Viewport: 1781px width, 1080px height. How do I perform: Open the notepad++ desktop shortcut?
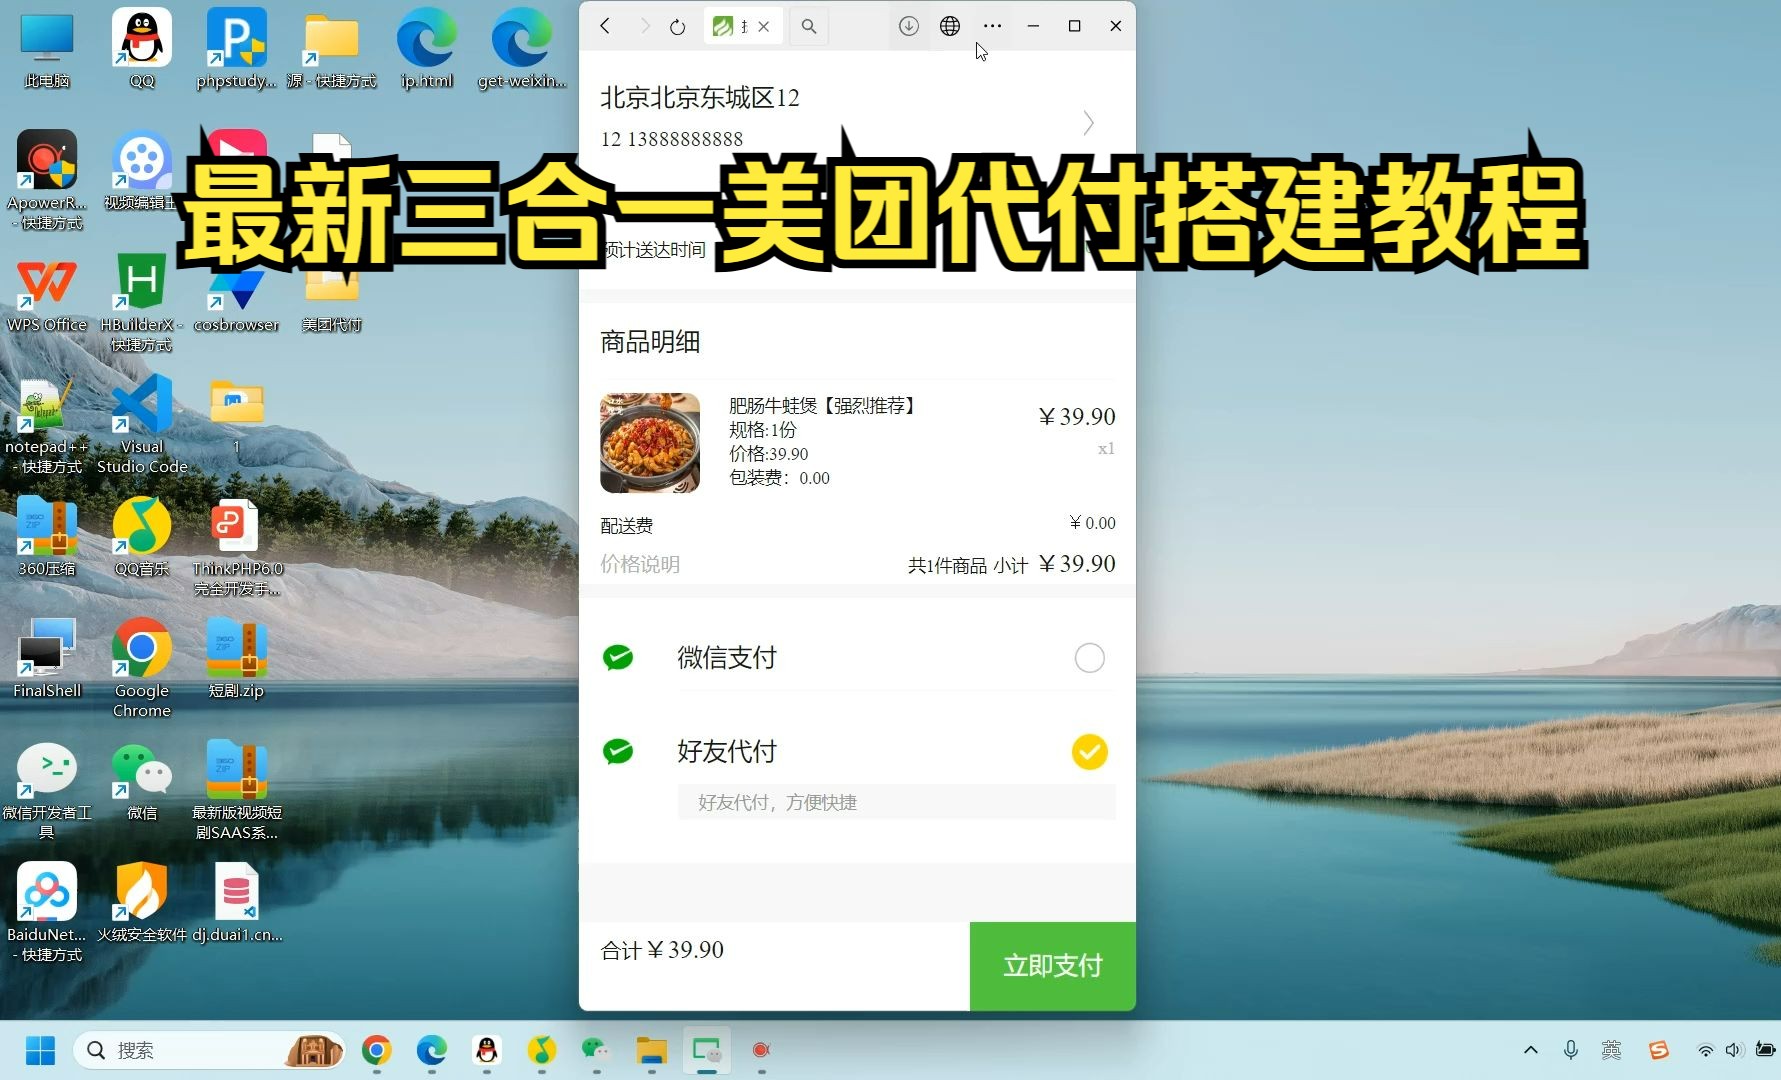(x=47, y=425)
